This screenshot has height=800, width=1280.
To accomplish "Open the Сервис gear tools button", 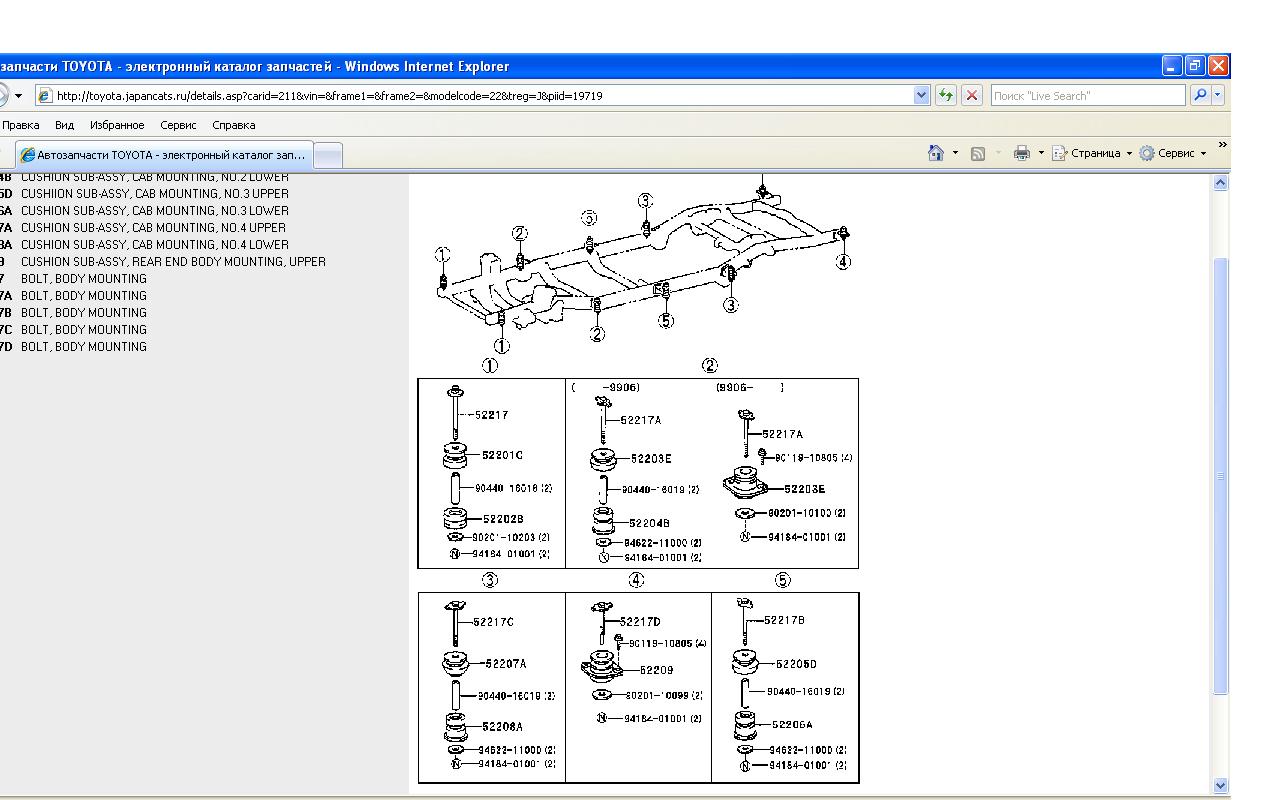I will point(1168,153).
